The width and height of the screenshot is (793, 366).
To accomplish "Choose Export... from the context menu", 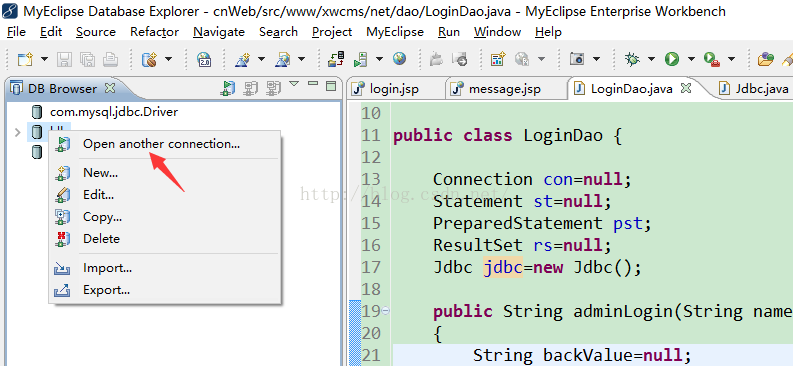I will [x=106, y=290].
